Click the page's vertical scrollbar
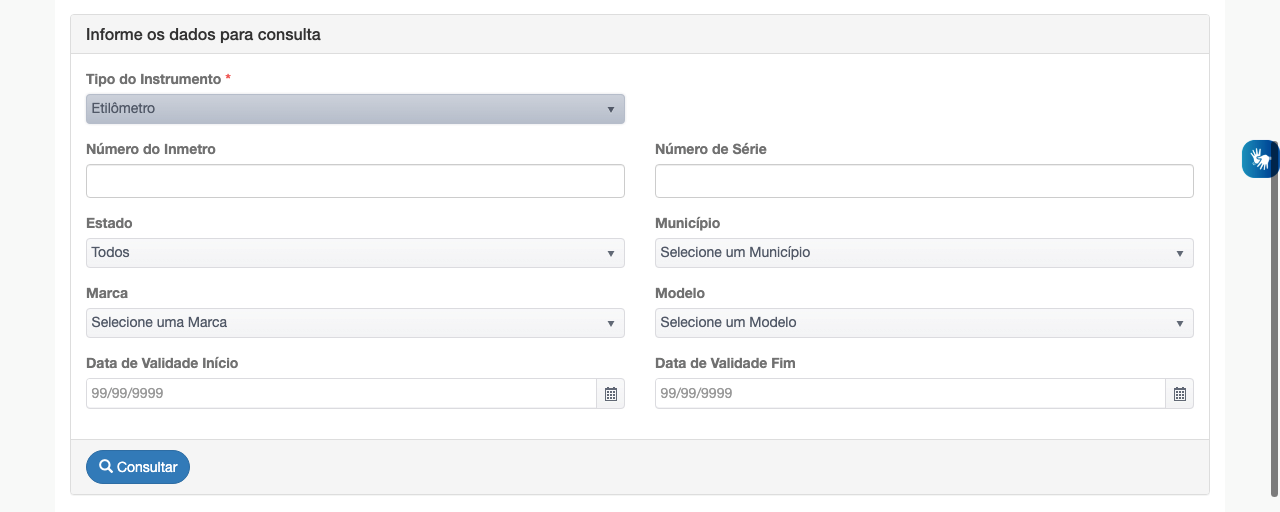Image resolution: width=1280 pixels, height=512 pixels. click(1274, 330)
